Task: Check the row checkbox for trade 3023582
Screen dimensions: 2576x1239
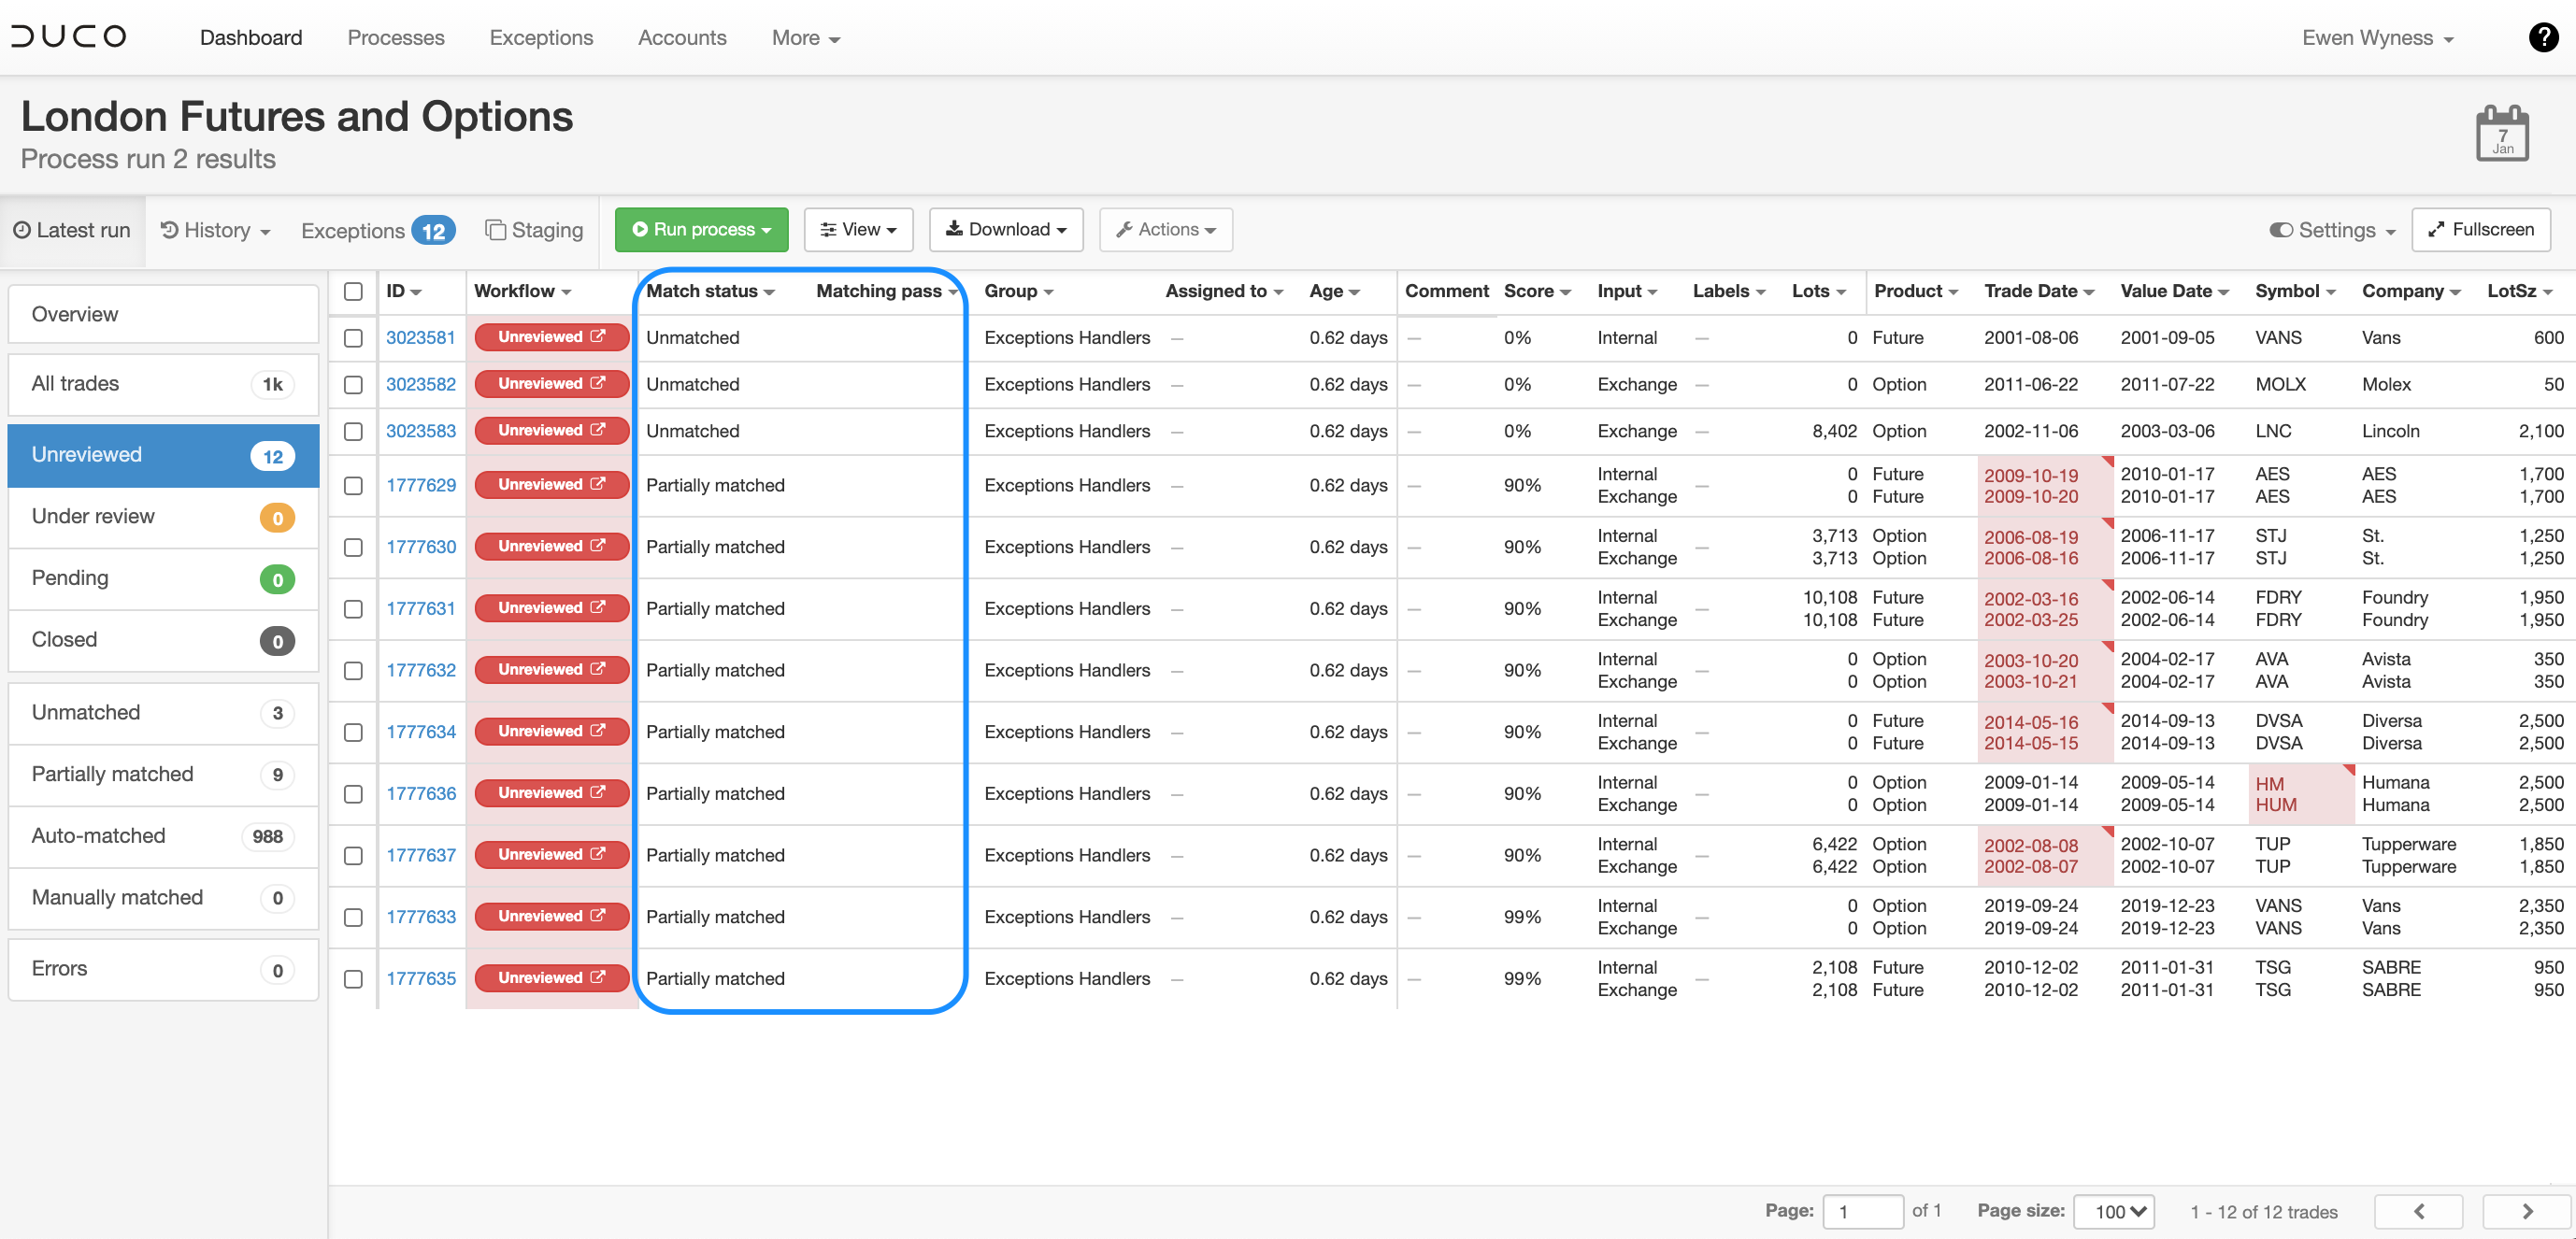Action: [353, 384]
